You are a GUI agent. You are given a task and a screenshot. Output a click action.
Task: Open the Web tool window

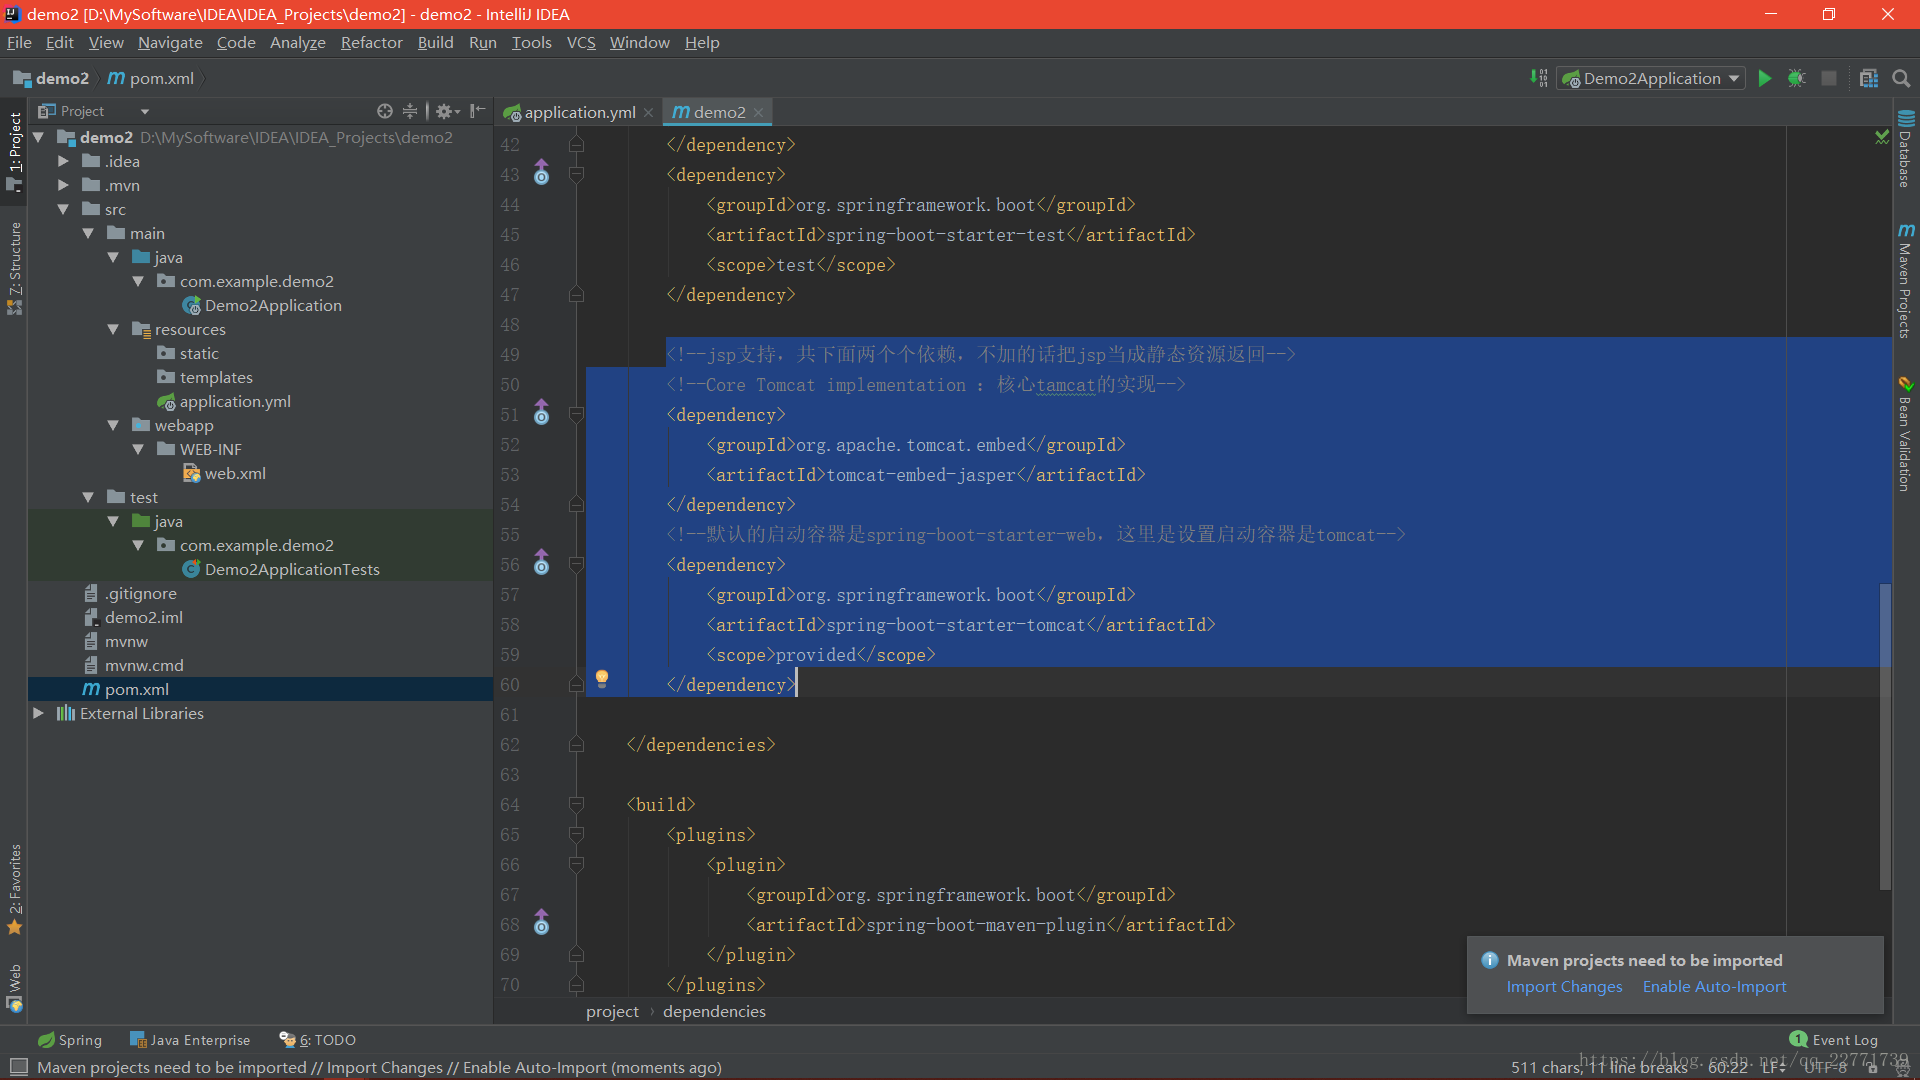tap(14, 988)
